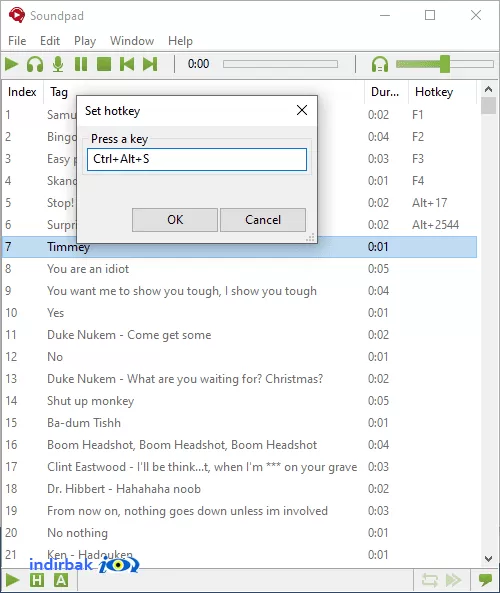
Task: Open the Help menu
Action: pyautogui.click(x=180, y=41)
